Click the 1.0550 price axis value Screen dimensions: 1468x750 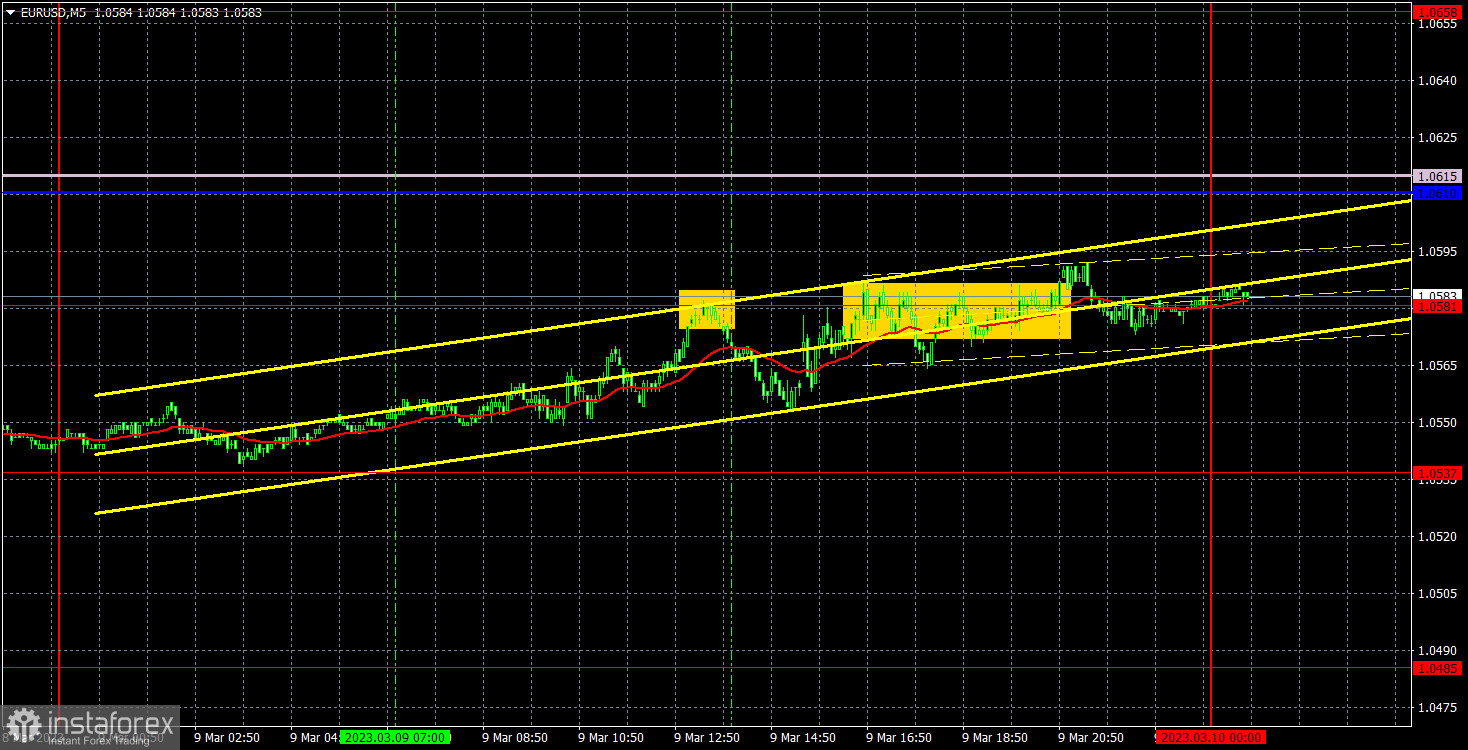(1436, 422)
